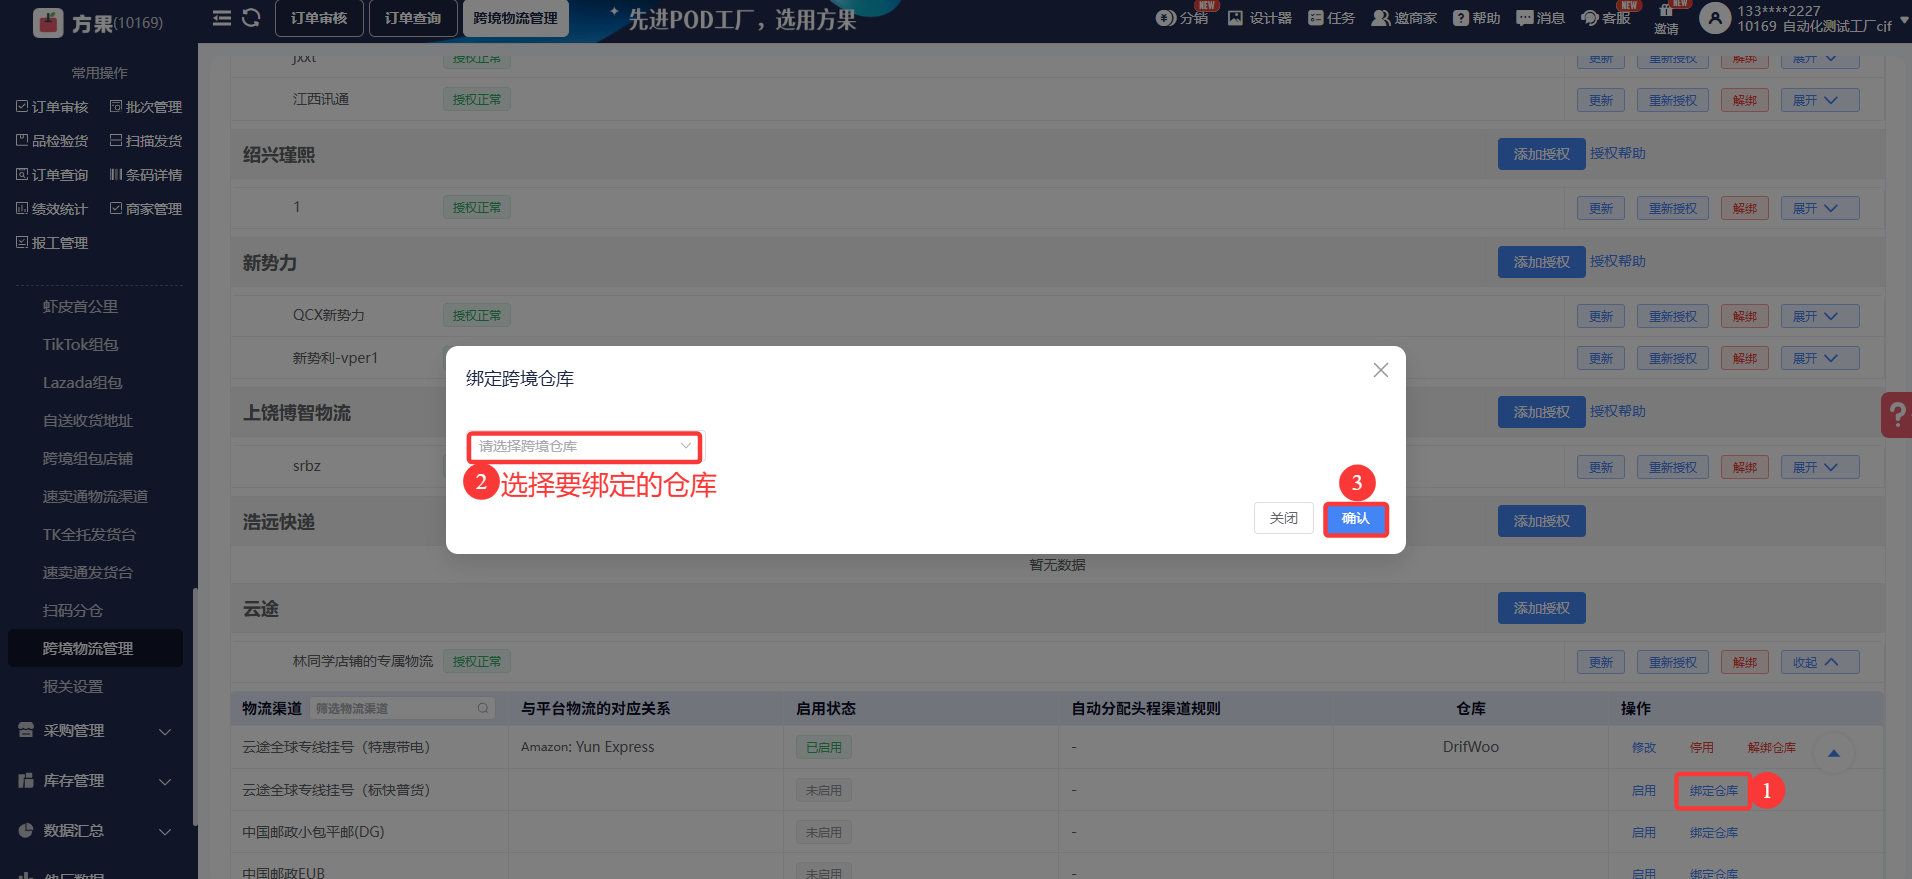Click the DrifWoo warehouse cell
Image resolution: width=1912 pixels, height=879 pixels.
pyautogui.click(x=1470, y=747)
